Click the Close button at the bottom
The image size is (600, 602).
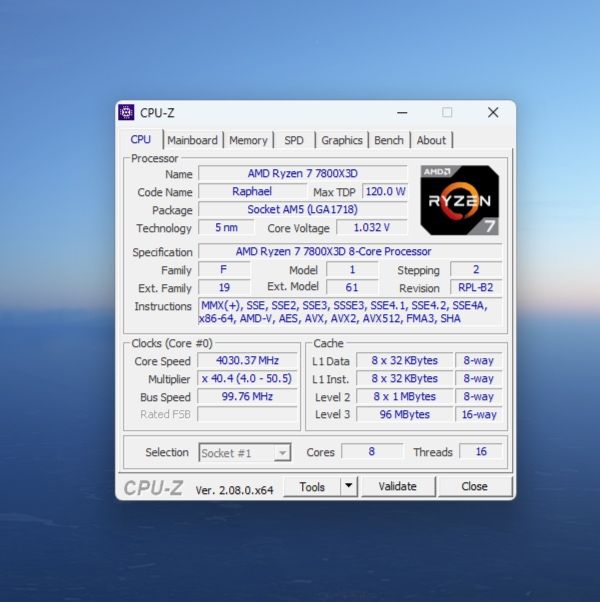tap(474, 487)
